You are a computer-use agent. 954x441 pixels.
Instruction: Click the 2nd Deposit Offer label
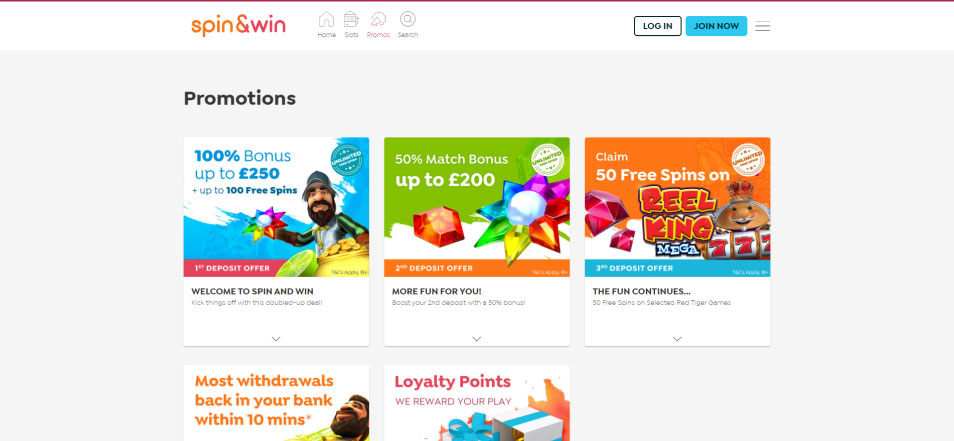click(433, 268)
